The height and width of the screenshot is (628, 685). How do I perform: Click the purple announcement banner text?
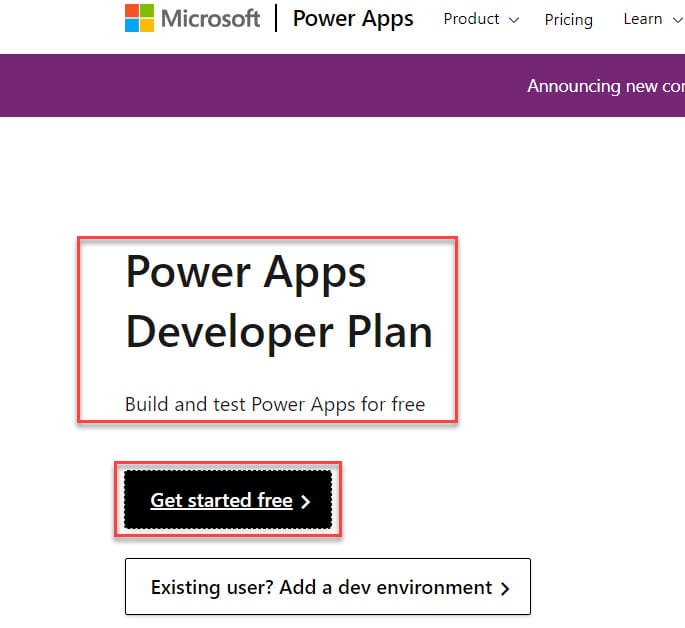click(x=605, y=86)
